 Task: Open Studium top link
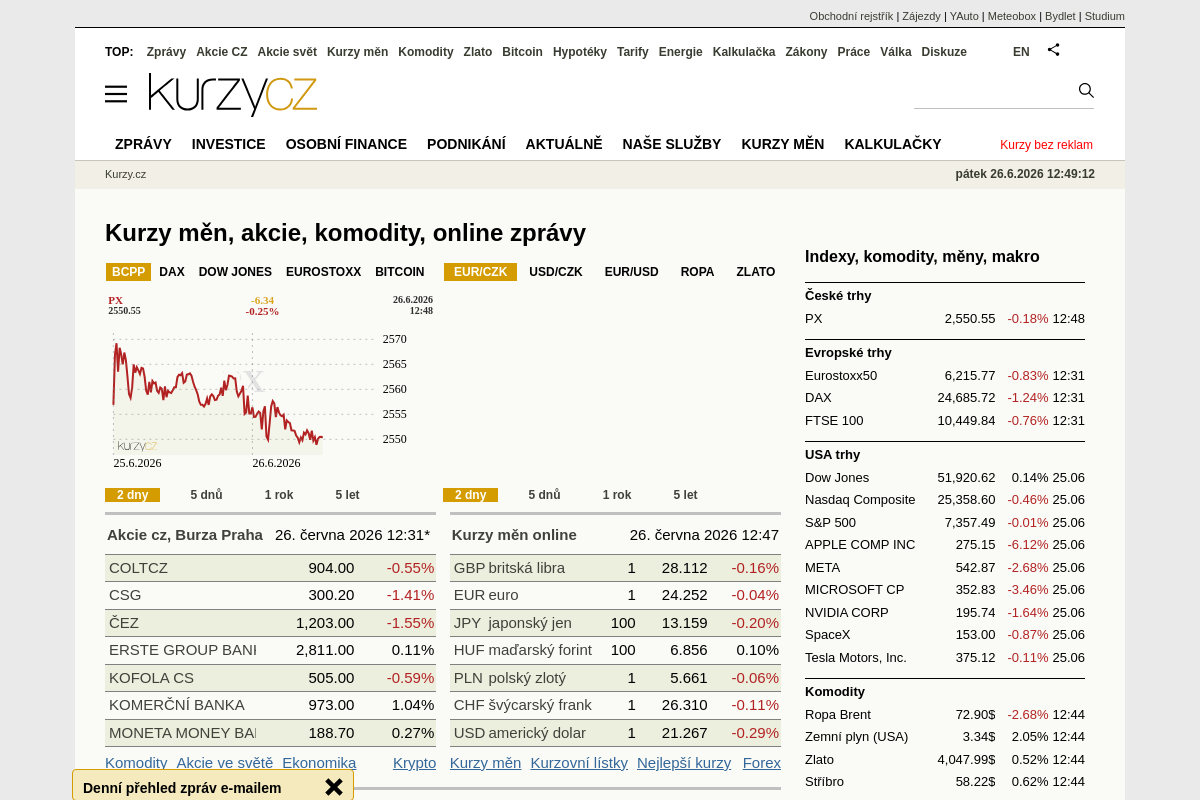click(1105, 16)
